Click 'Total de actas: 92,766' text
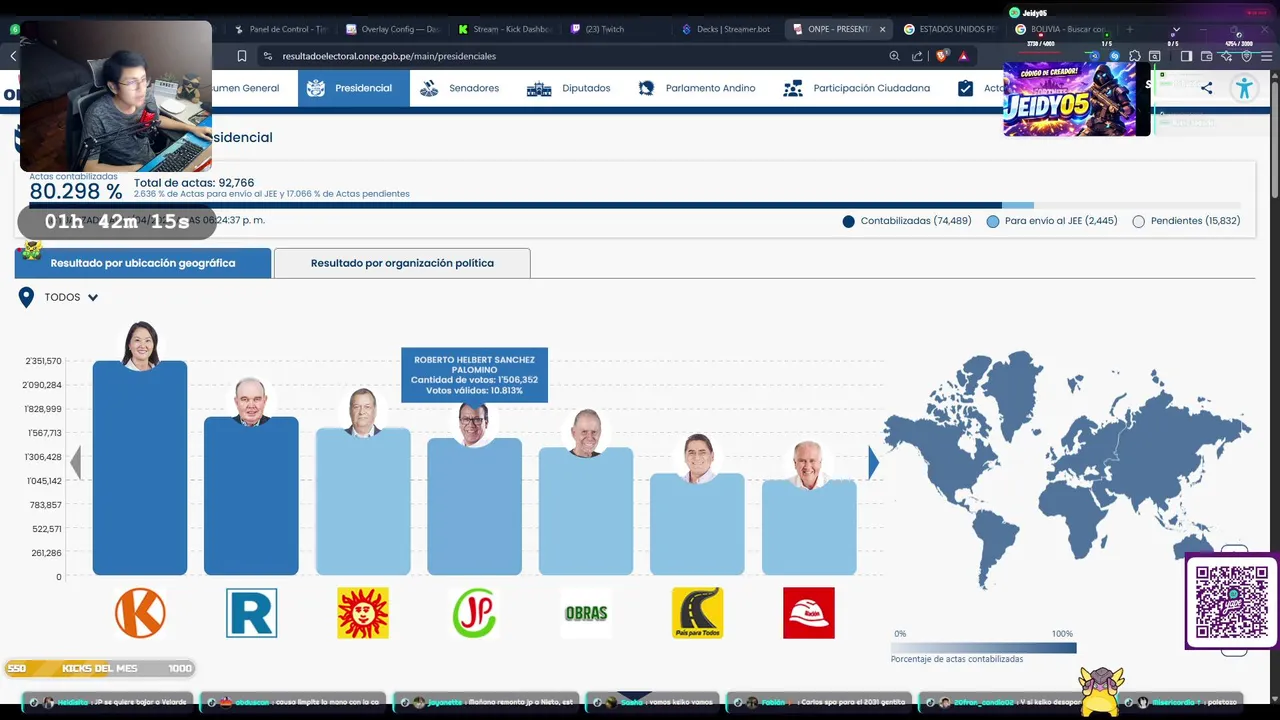 (x=194, y=183)
